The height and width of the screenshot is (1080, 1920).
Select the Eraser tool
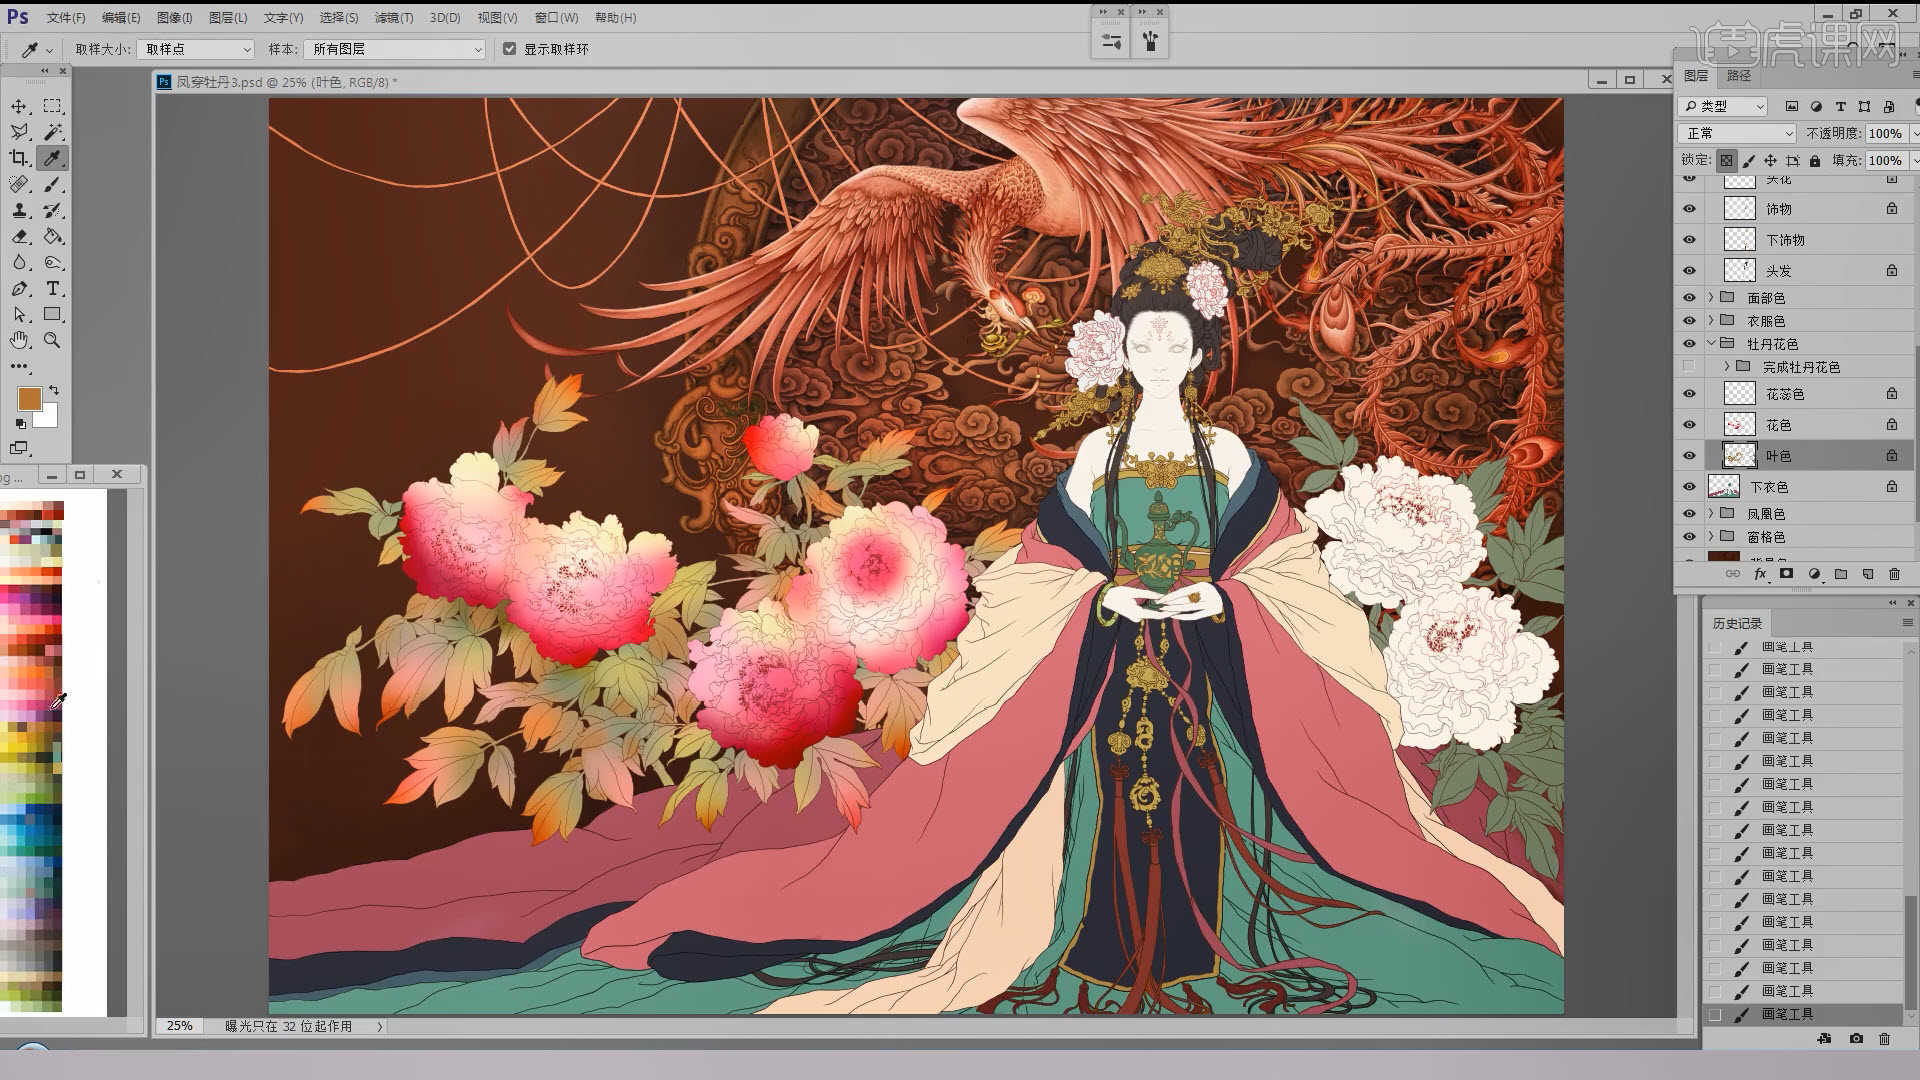tap(19, 236)
